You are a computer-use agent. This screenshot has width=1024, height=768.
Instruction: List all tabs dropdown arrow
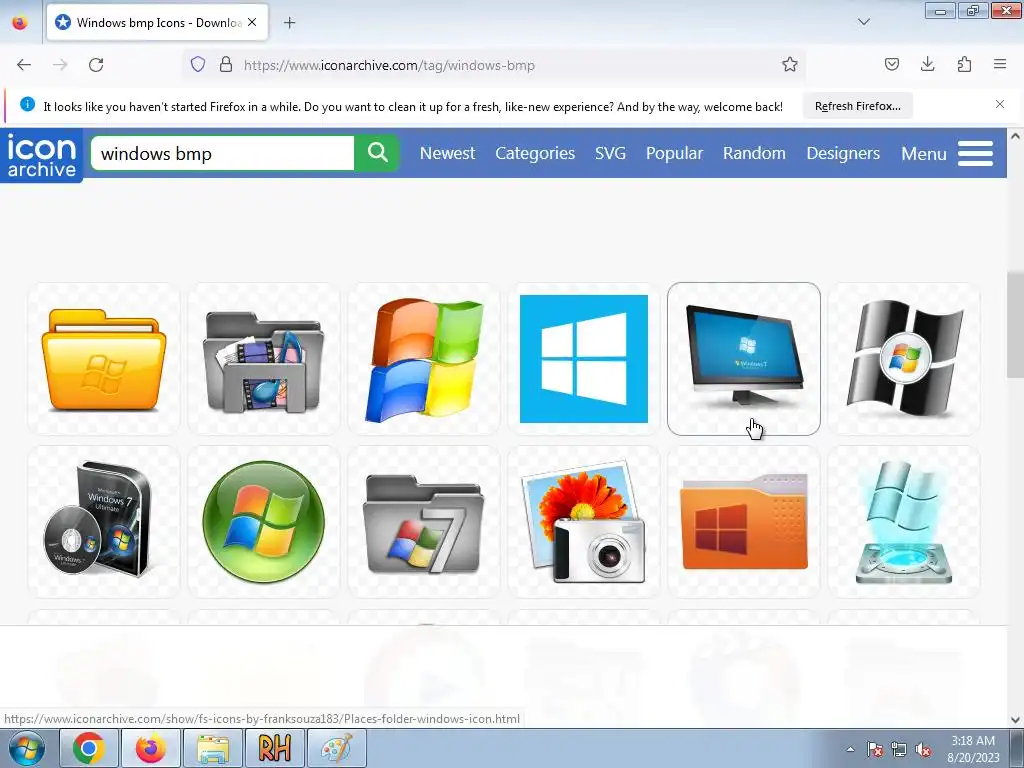point(863,22)
